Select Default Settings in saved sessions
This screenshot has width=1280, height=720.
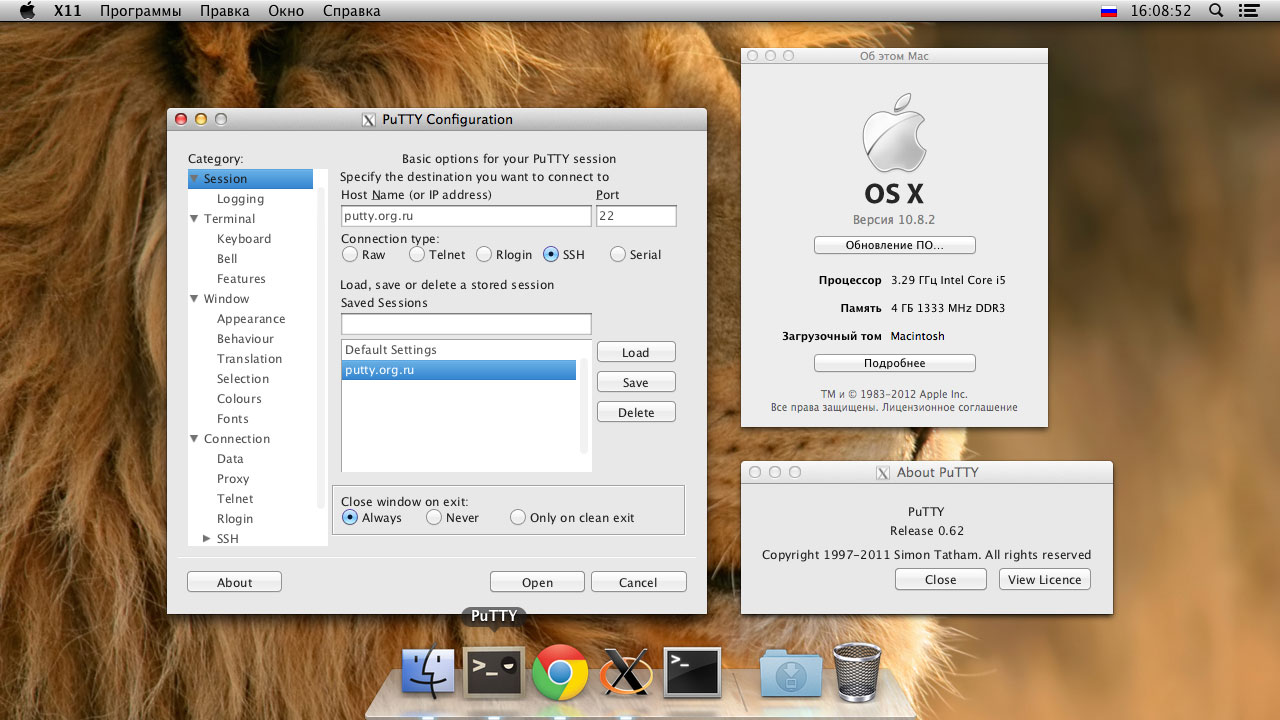pos(459,350)
